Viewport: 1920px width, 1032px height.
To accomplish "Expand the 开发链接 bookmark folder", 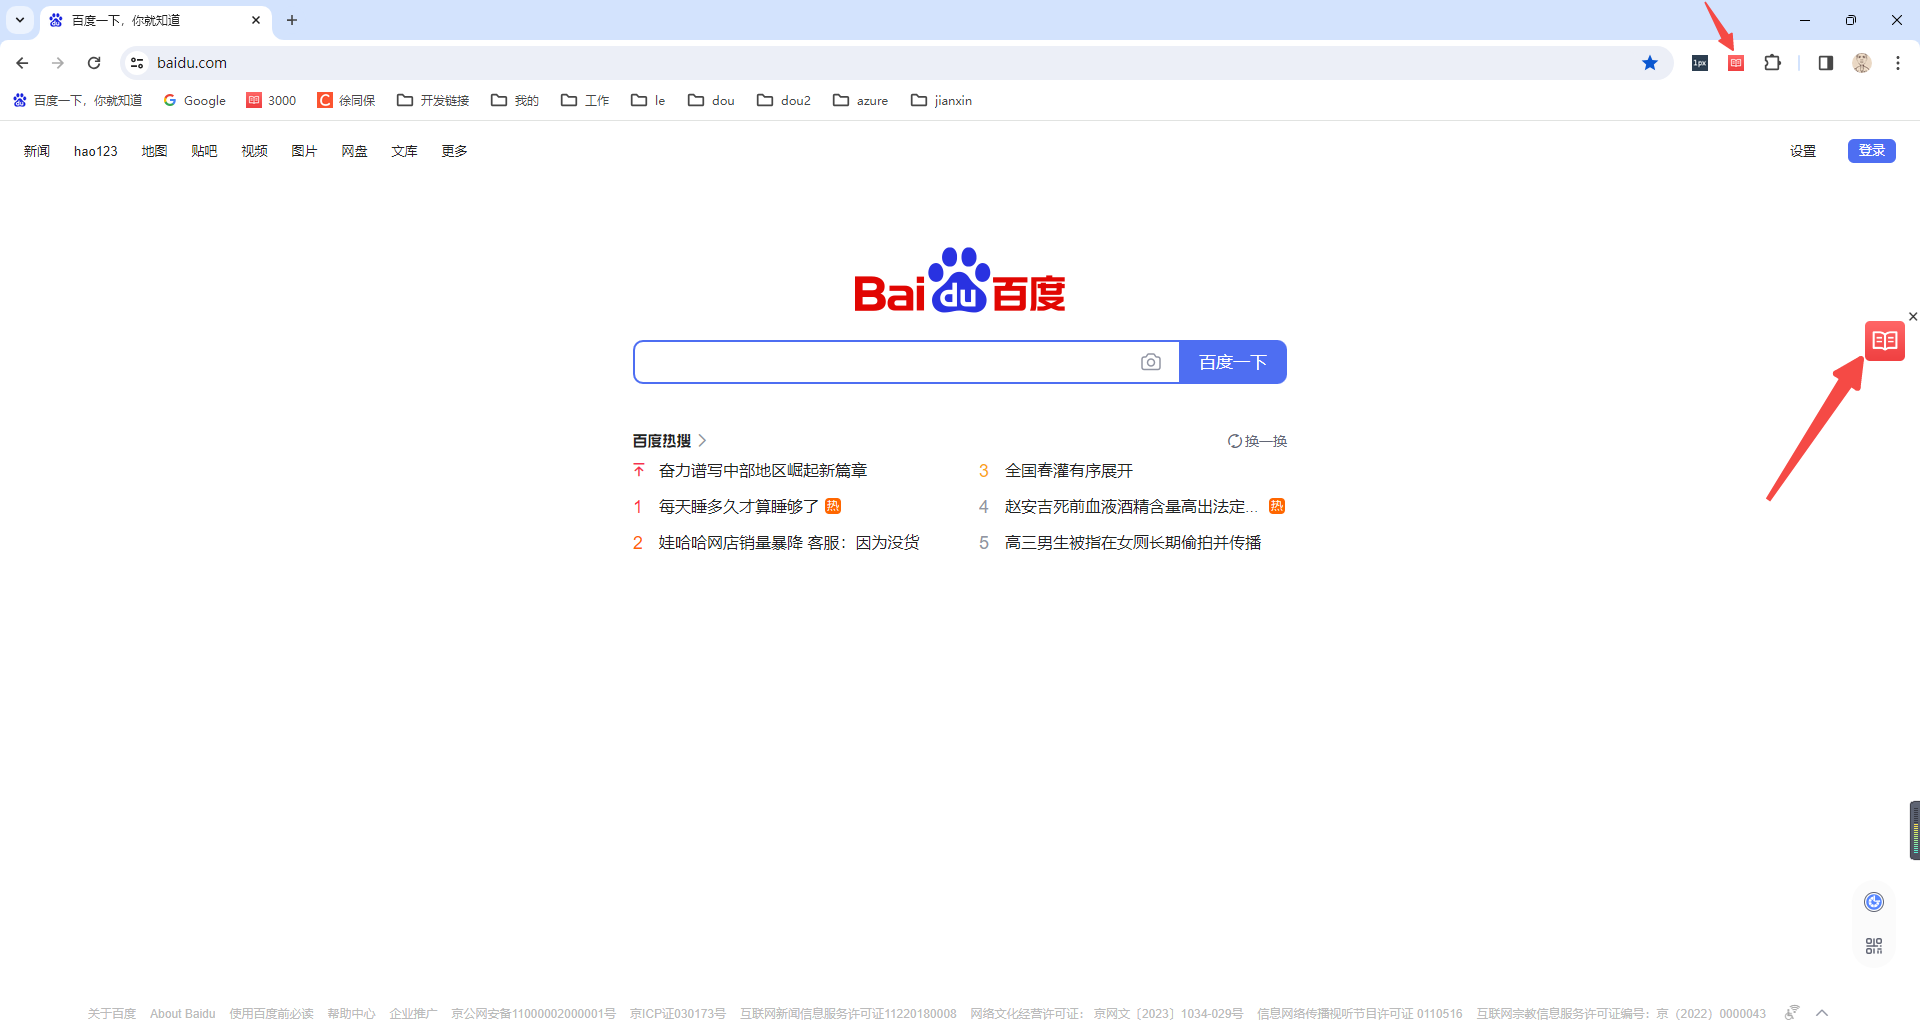I will coord(433,100).
